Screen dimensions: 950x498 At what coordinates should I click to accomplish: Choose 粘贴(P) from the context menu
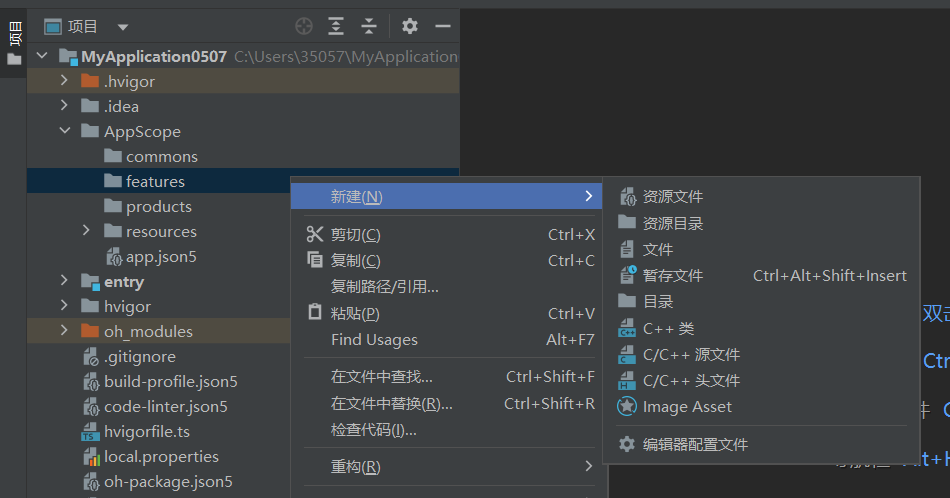pyautogui.click(x=449, y=313)
